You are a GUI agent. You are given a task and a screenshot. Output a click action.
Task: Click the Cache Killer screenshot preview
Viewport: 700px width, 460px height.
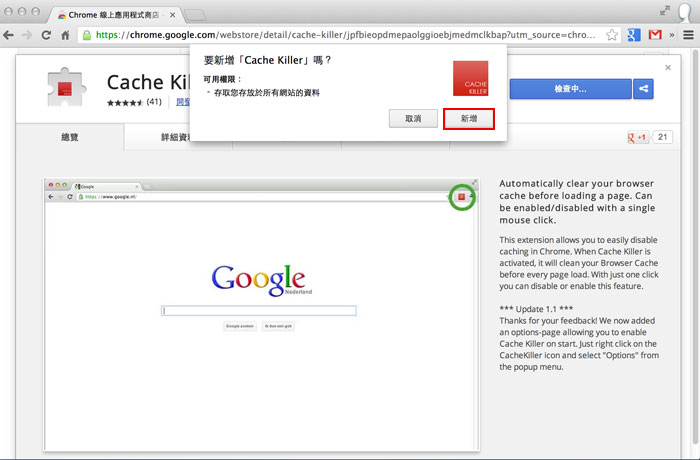pyautogui.click(x=261, y=314)
